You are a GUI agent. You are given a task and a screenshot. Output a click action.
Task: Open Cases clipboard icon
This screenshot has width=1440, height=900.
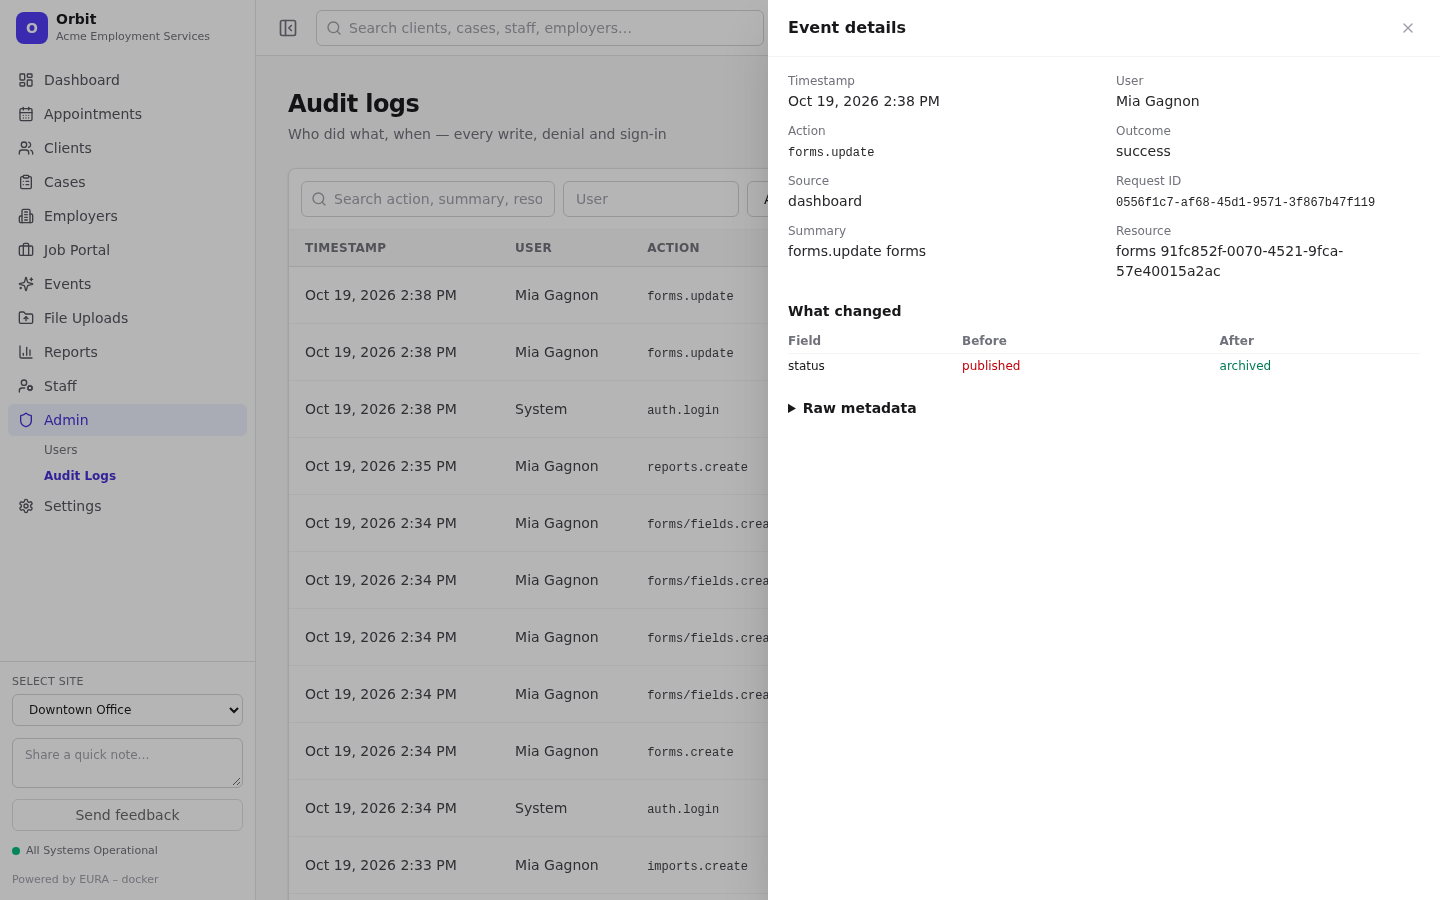pyautogui.click(x=26, y=182)
